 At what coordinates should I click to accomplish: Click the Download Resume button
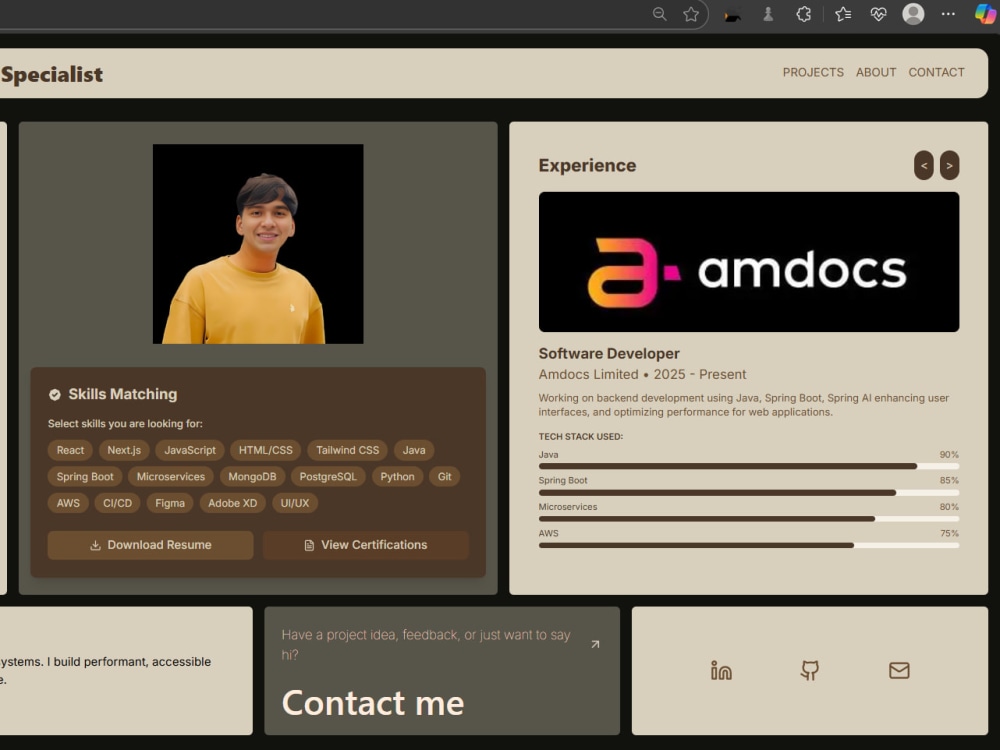point(151,545)
